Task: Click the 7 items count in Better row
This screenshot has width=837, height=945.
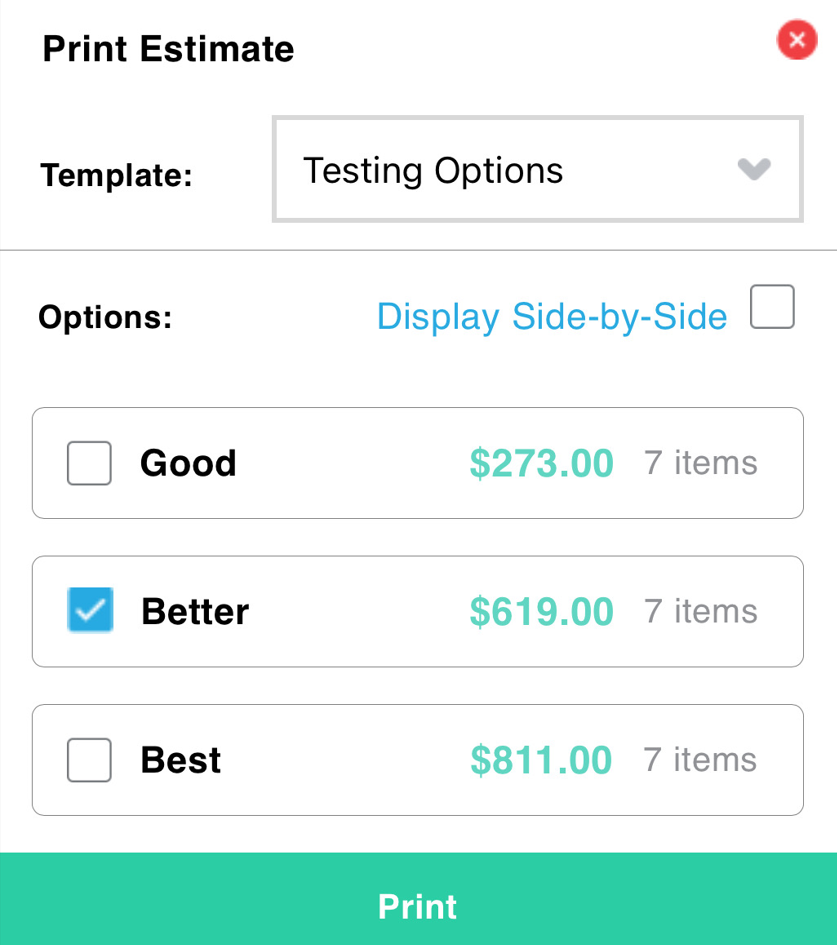Action: (700, 611)
